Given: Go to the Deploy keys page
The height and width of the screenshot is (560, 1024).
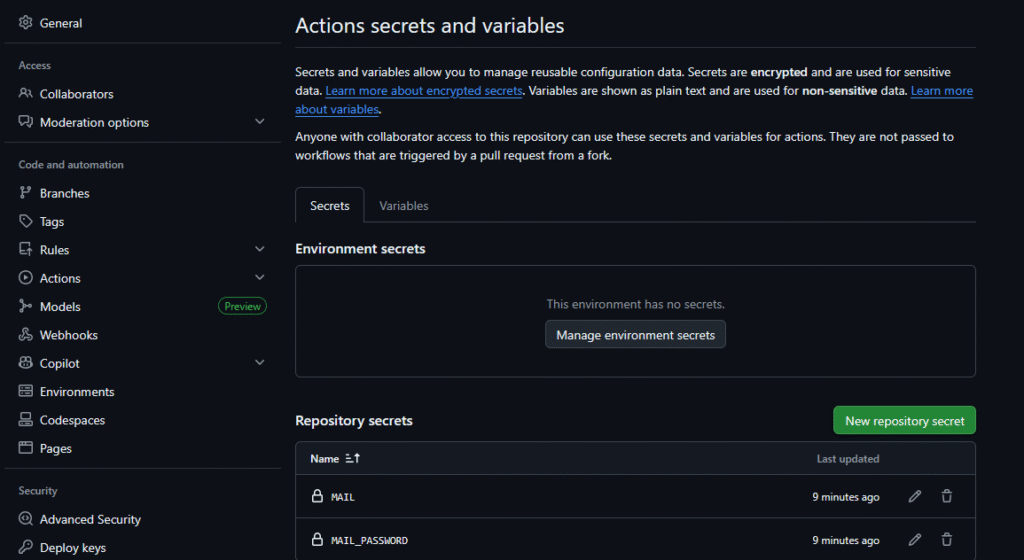Looking at the screenshot, I should (x=72, y=548).
